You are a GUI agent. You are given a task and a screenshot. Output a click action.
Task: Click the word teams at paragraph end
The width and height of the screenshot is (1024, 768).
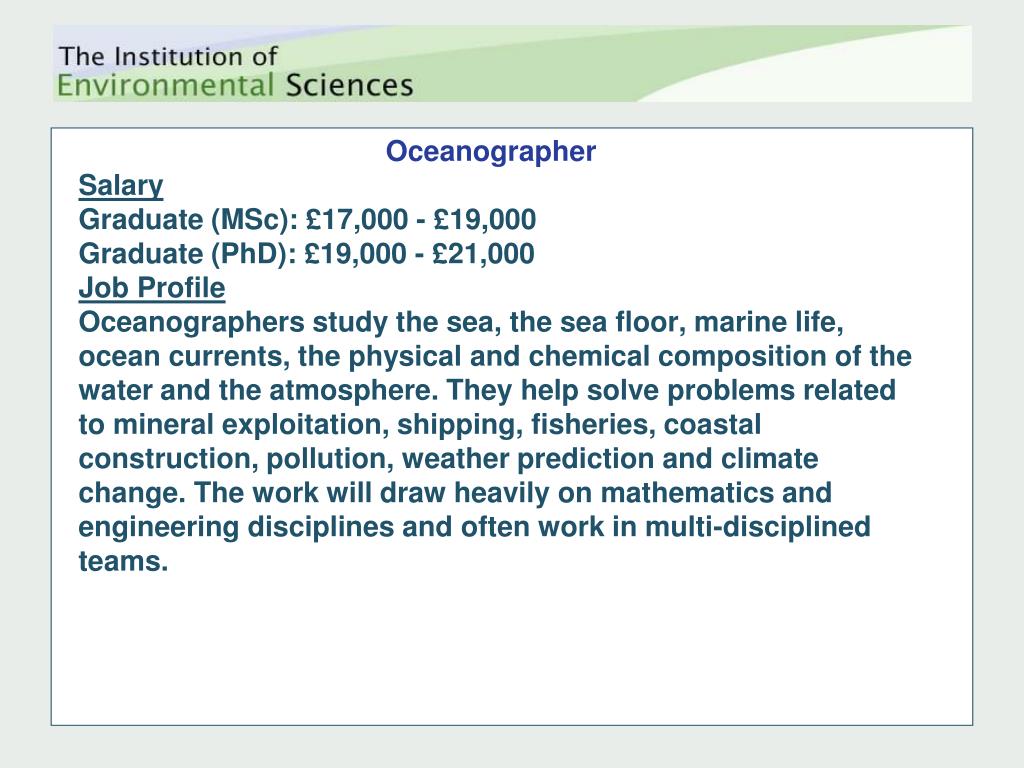123,561
